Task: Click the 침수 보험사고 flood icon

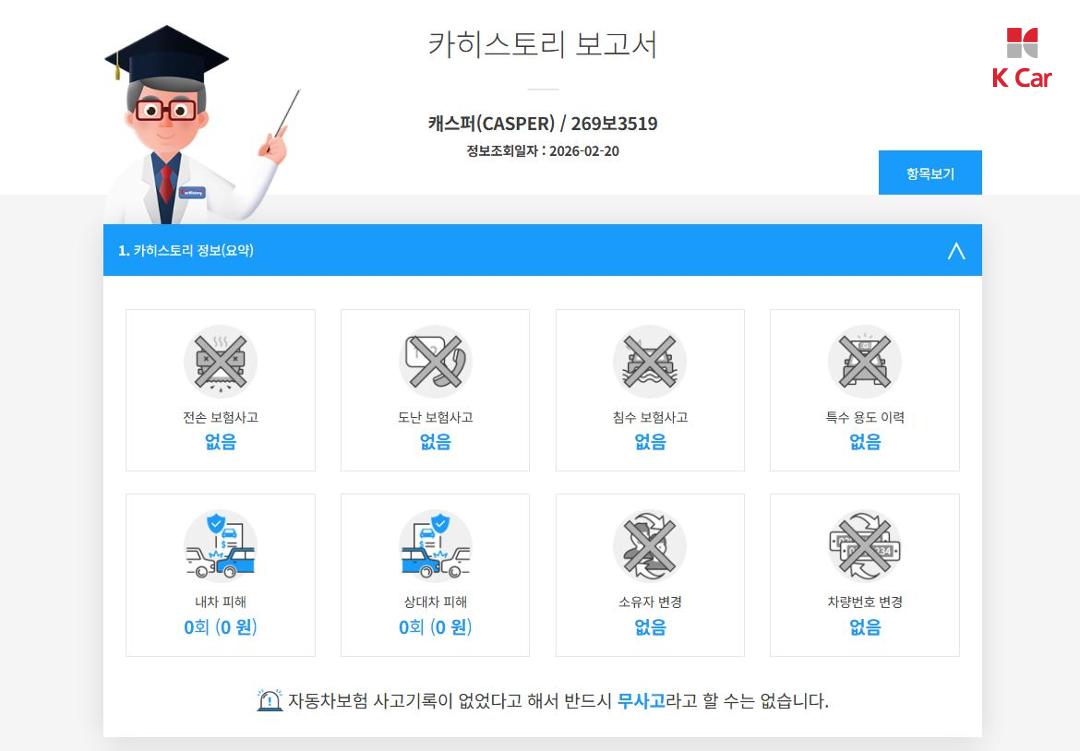Action: click(650, 361)
